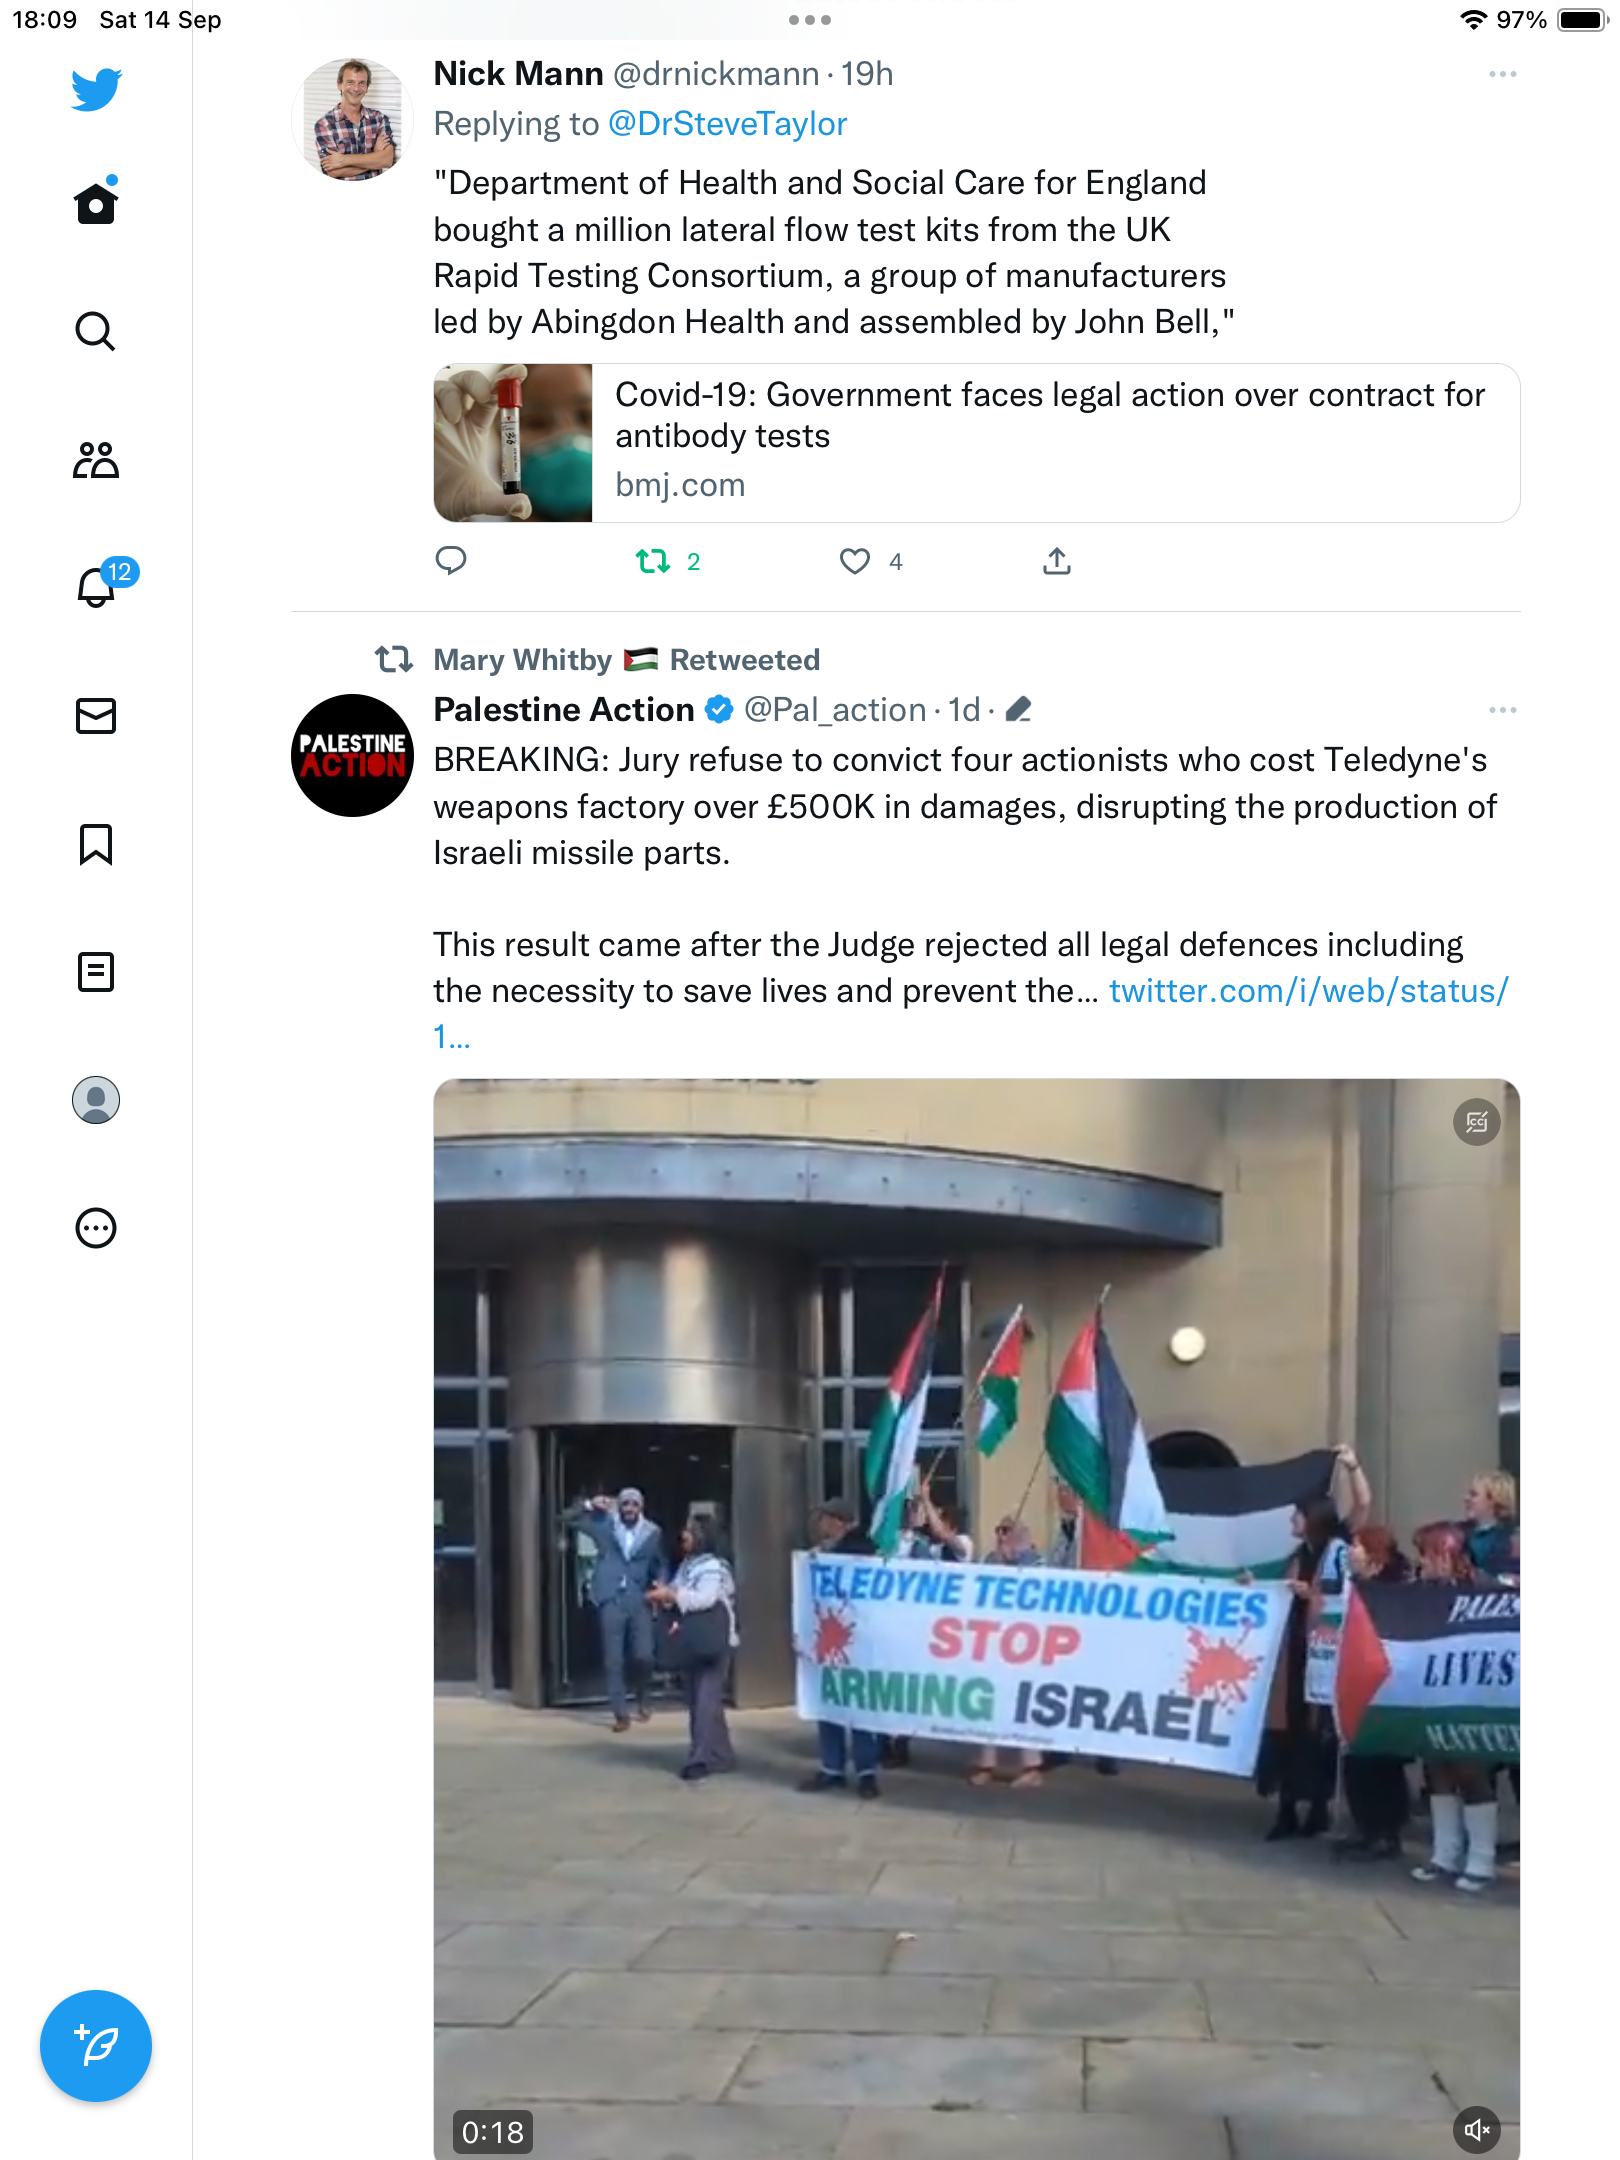
Task: Open Bookmarks icon in sidebar
Action: pos(96,844)
